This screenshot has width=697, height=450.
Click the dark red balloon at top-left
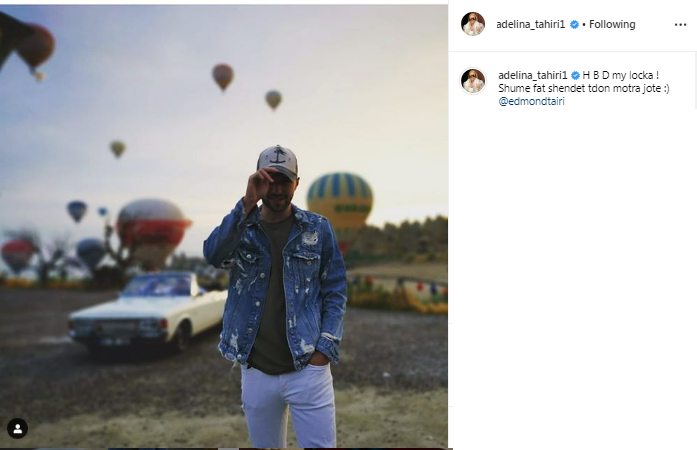pyautogui.click(x=36, y=45)
